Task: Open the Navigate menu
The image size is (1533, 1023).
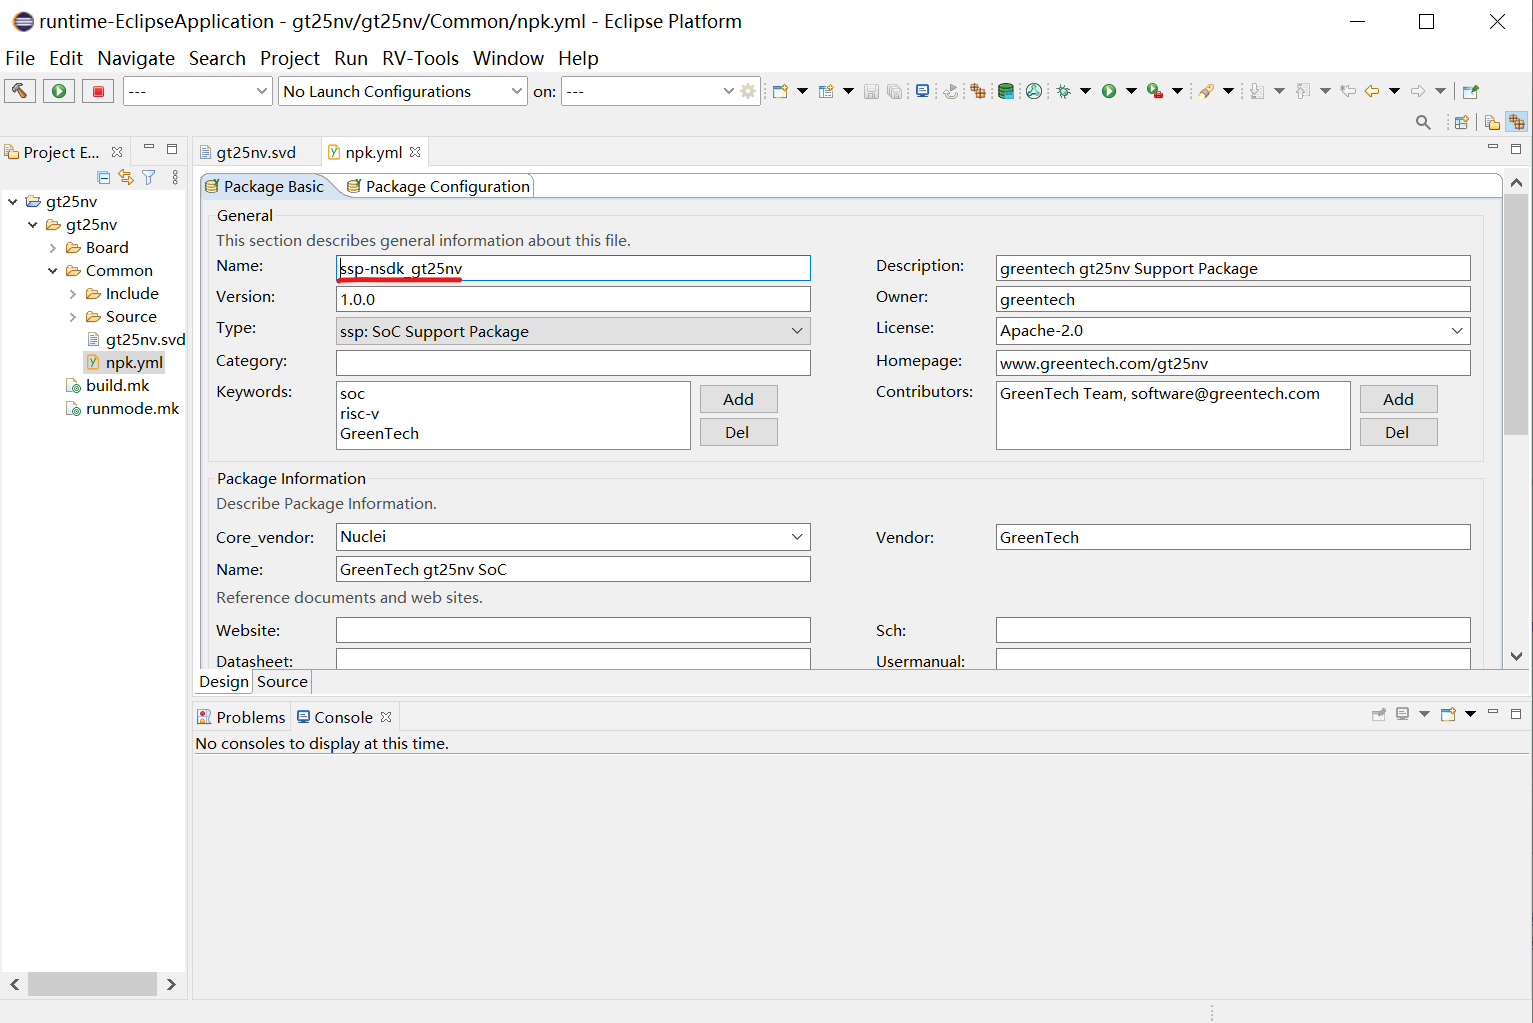Action: click(x=136, y=58)
